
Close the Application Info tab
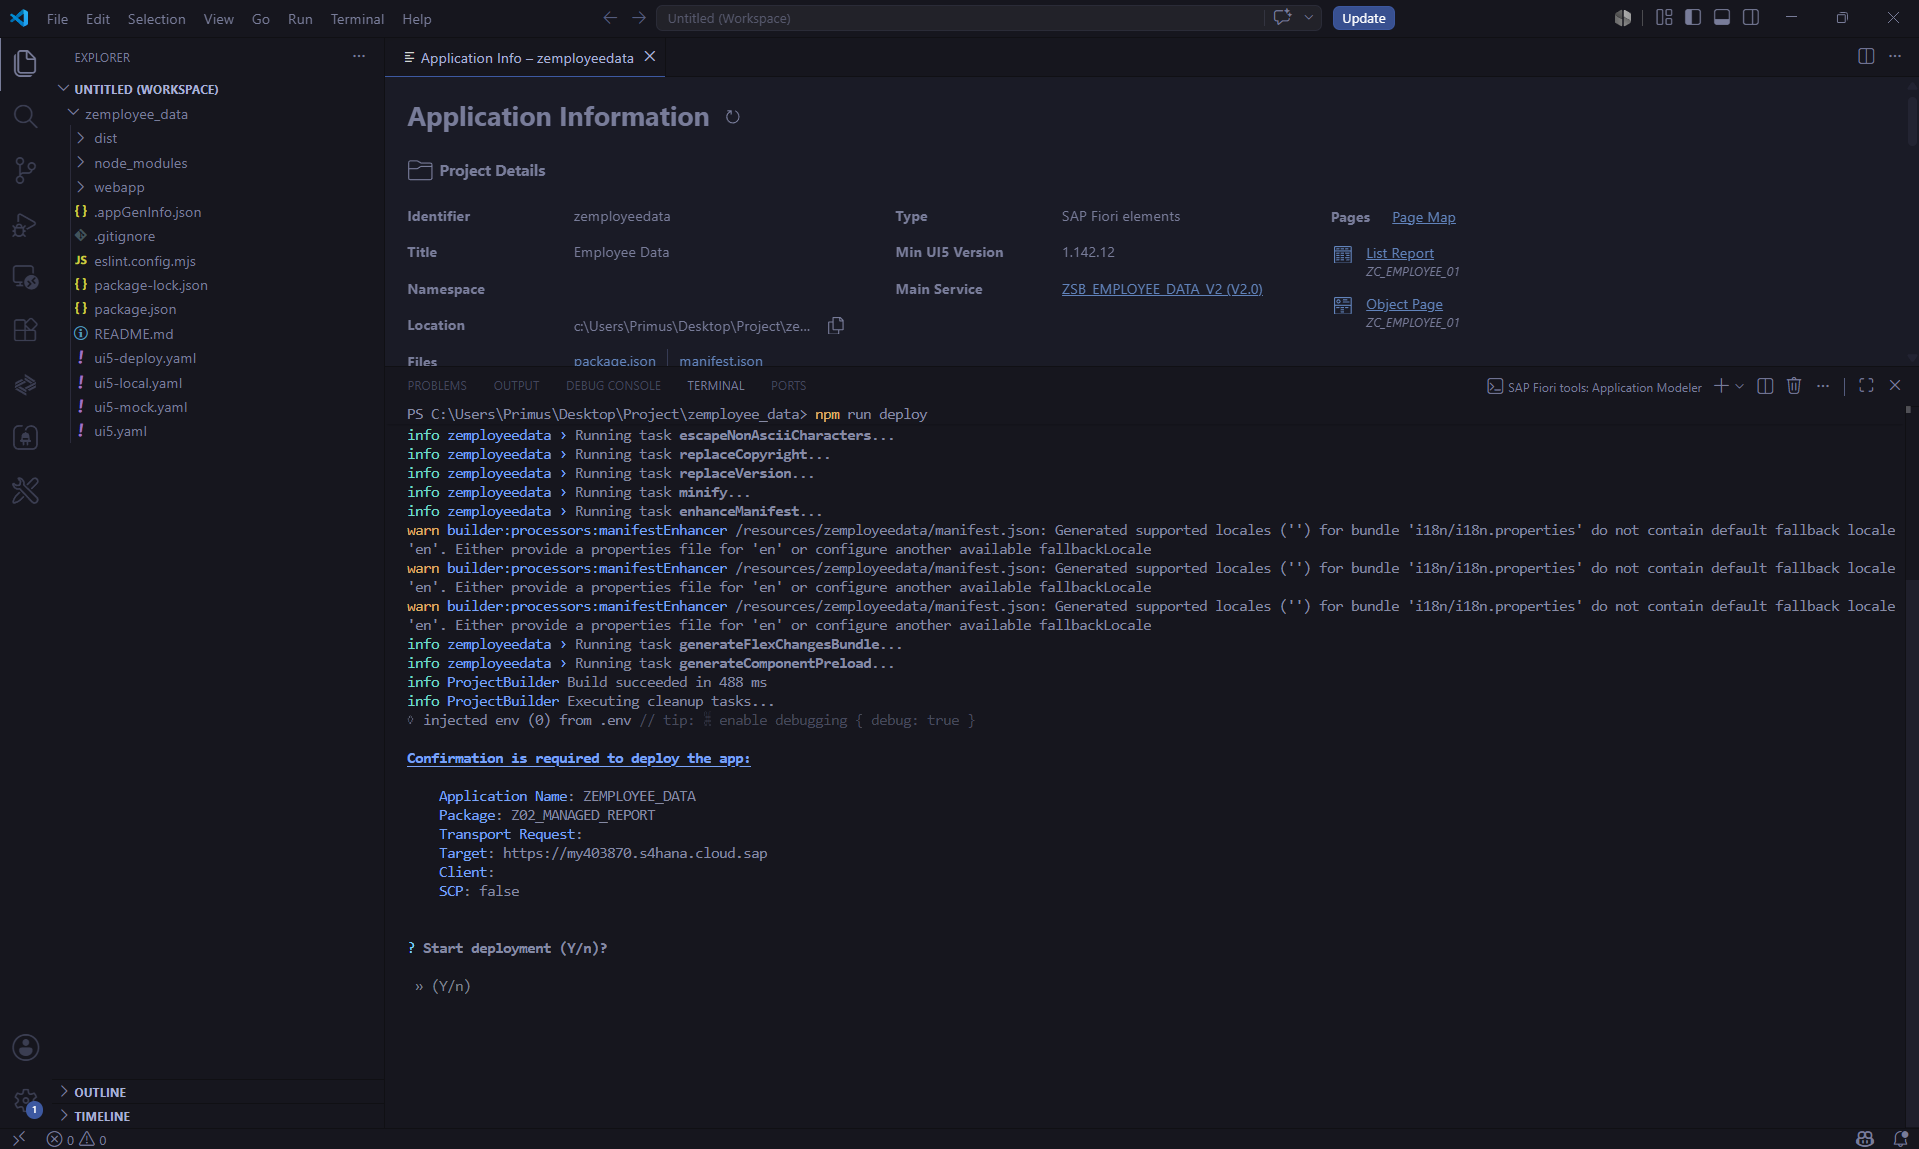click(650, 57)
